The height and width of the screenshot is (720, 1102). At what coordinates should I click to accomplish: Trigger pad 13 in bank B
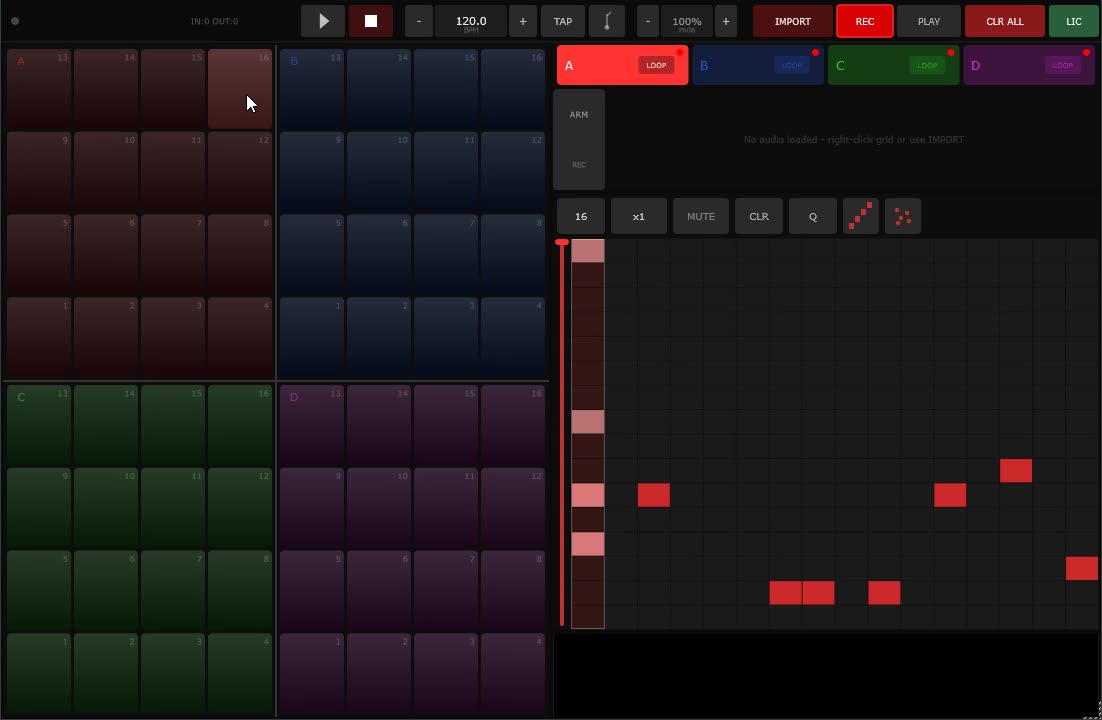(312, 89)
